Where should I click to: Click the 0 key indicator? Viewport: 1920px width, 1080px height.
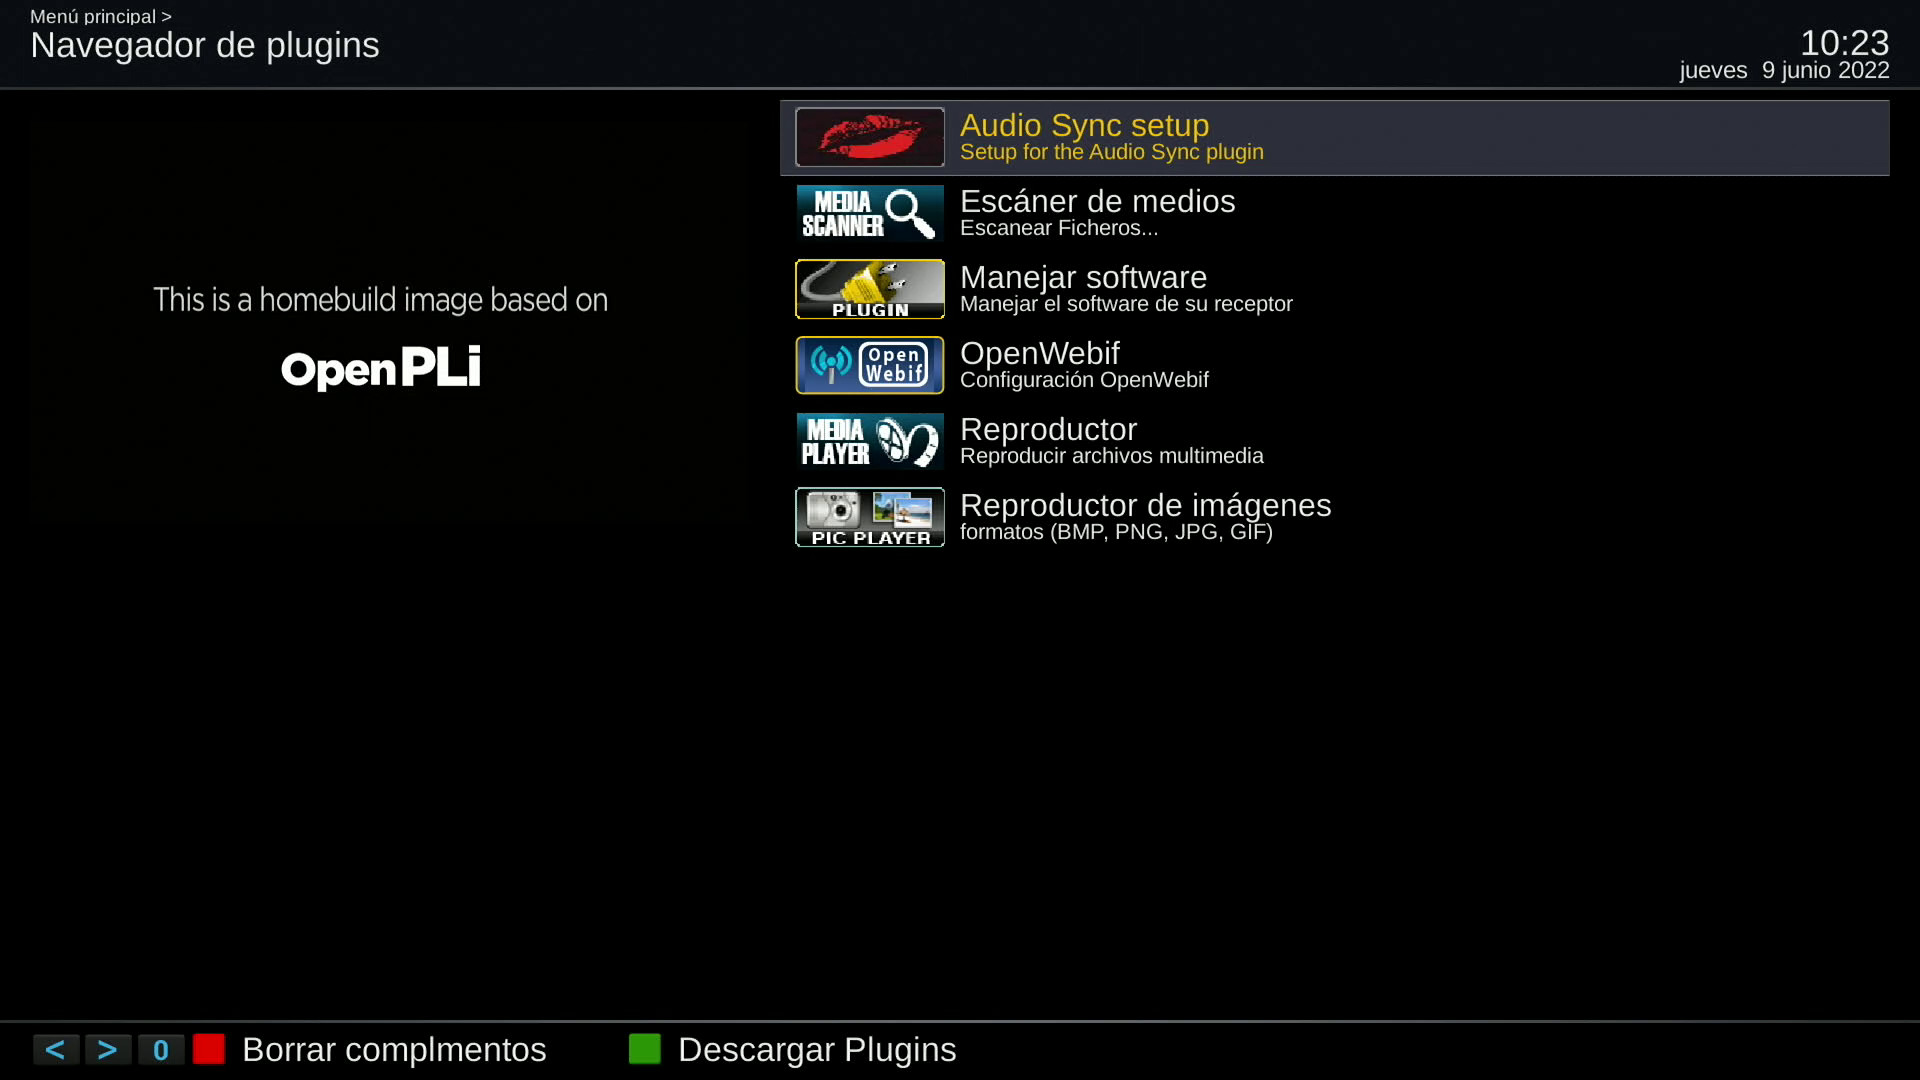(x=161, y=1050)
